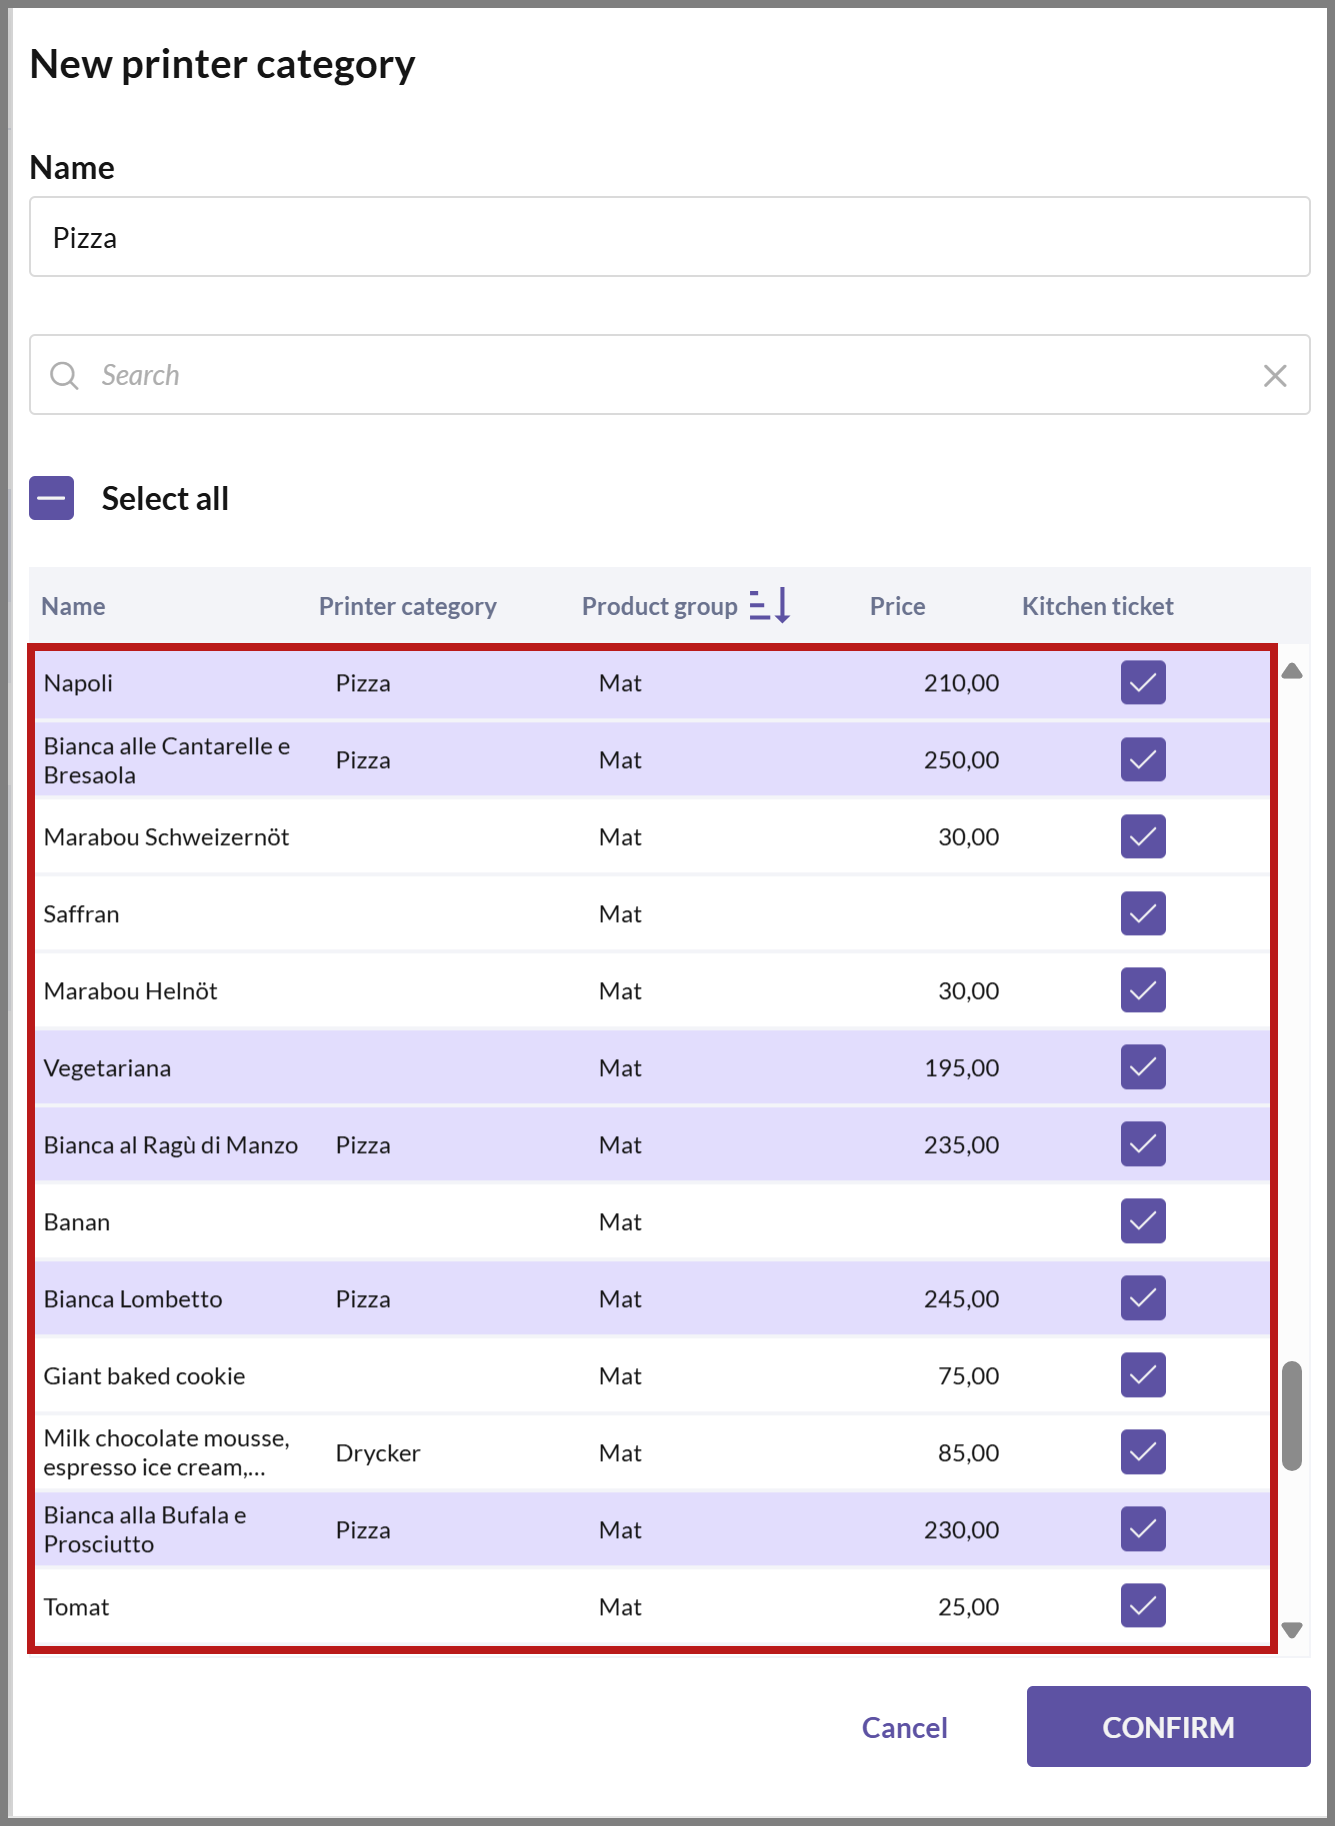Click the search magnifier icon
1335x1826 pixels.
pyautogui.click(x=65, y=376)
